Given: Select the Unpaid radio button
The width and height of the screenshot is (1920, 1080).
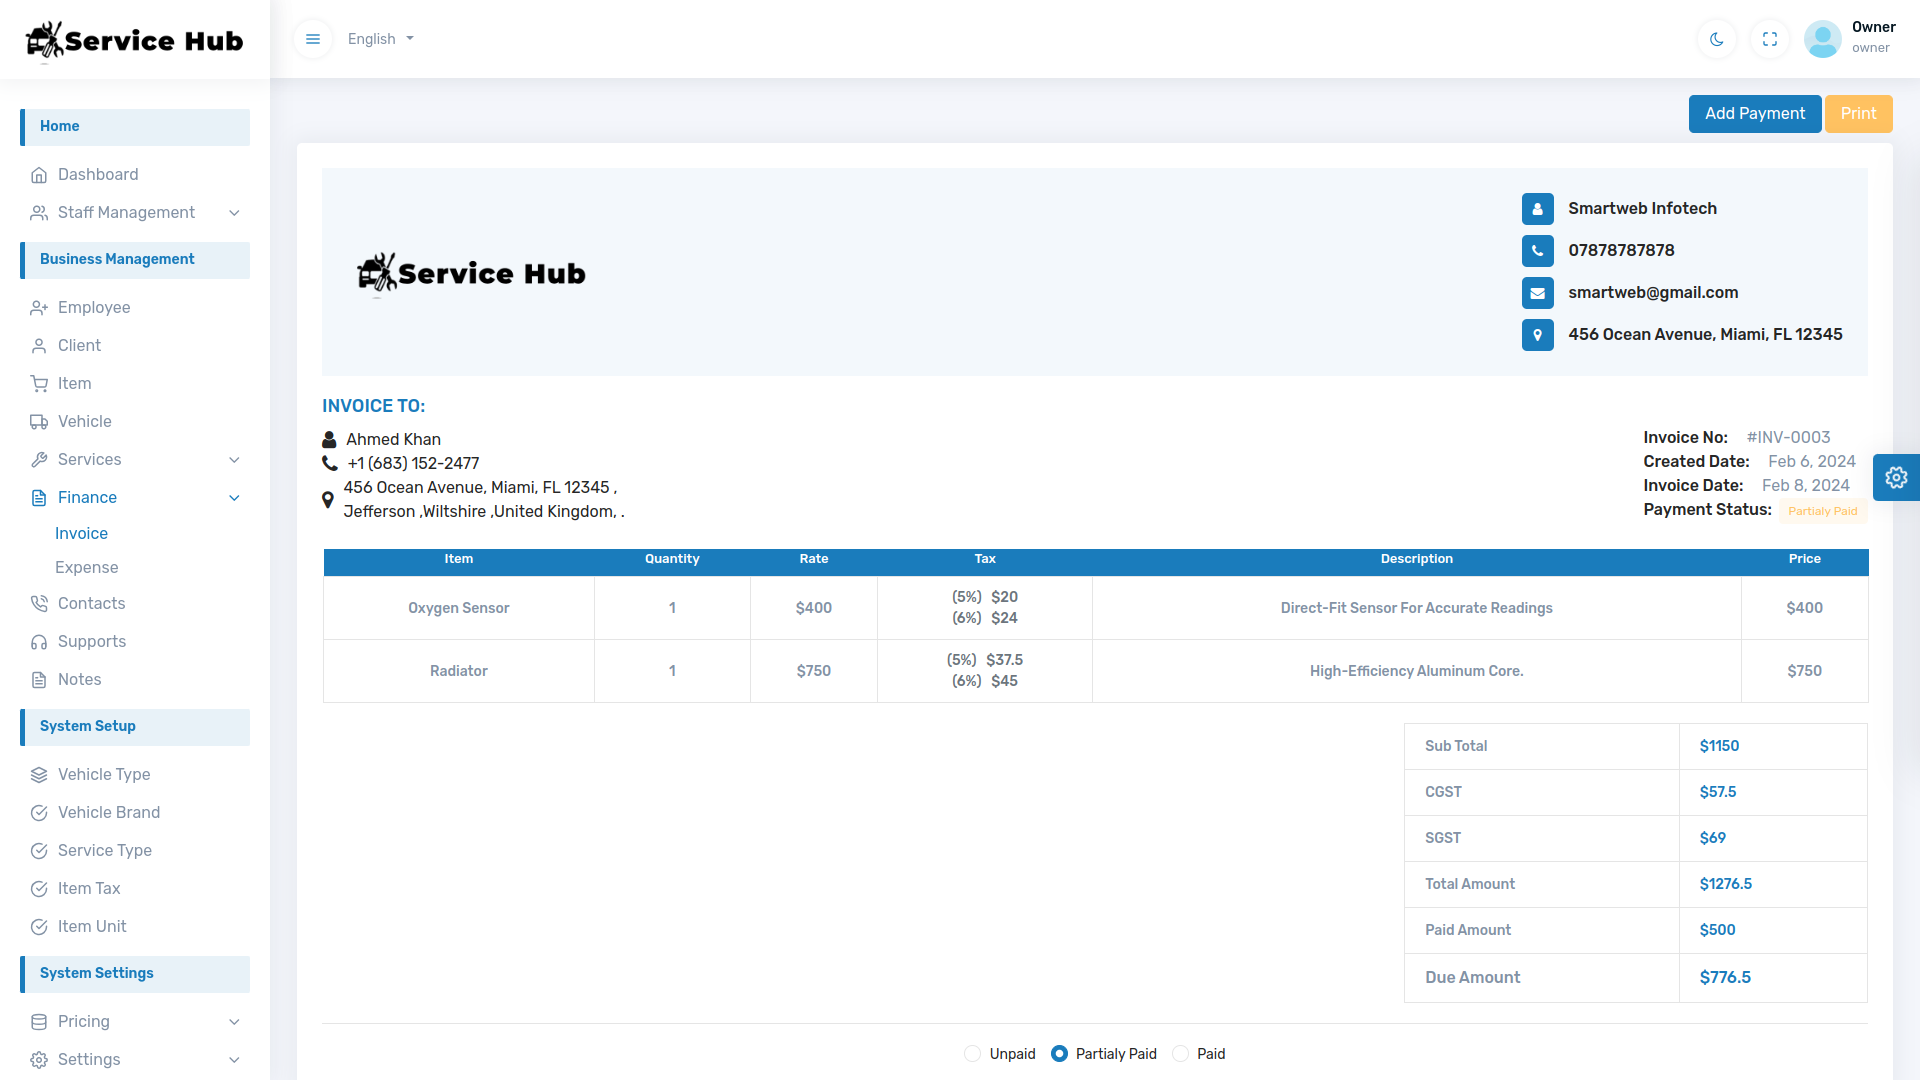Looking at the screenshot, I should [x=972, y=1054].
